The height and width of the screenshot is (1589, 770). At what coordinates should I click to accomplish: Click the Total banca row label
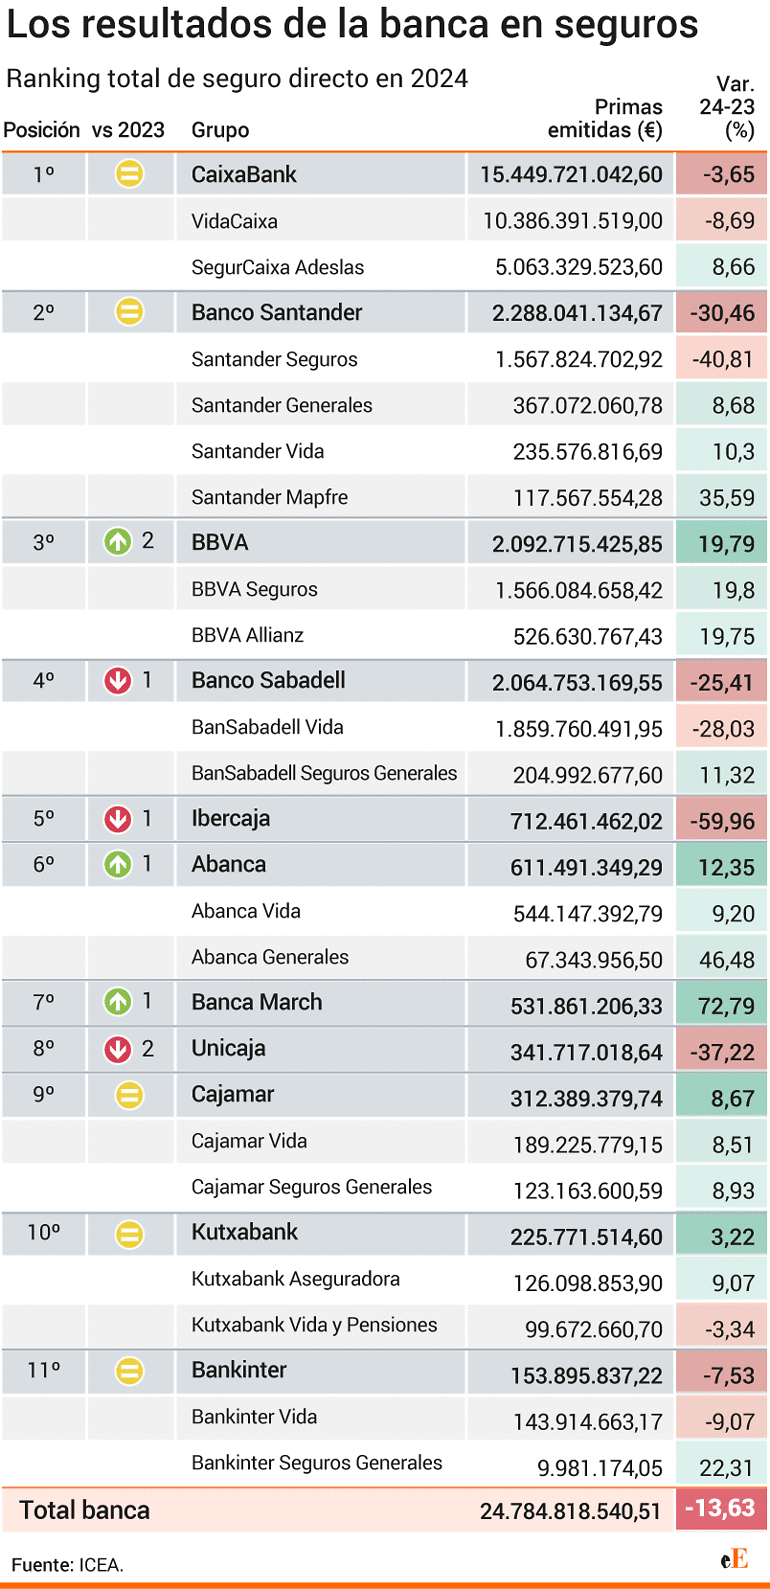(85, 1510)
